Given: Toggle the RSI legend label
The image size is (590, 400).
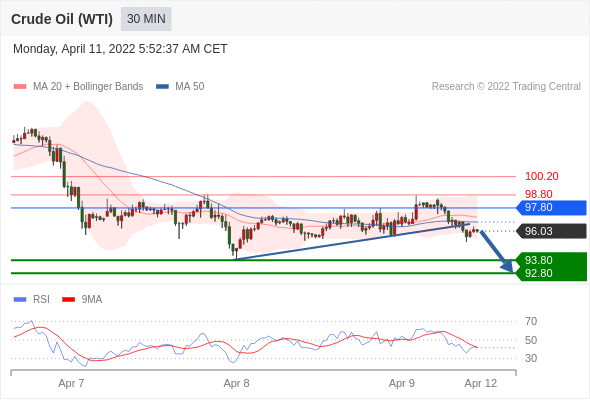Looking at the screenshot, I should (x=41, y=299).
